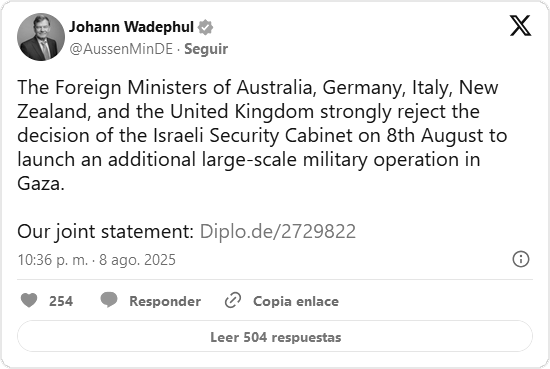
Task: Like the tweet with the heart icon
Action: click(x=29, y=301)
